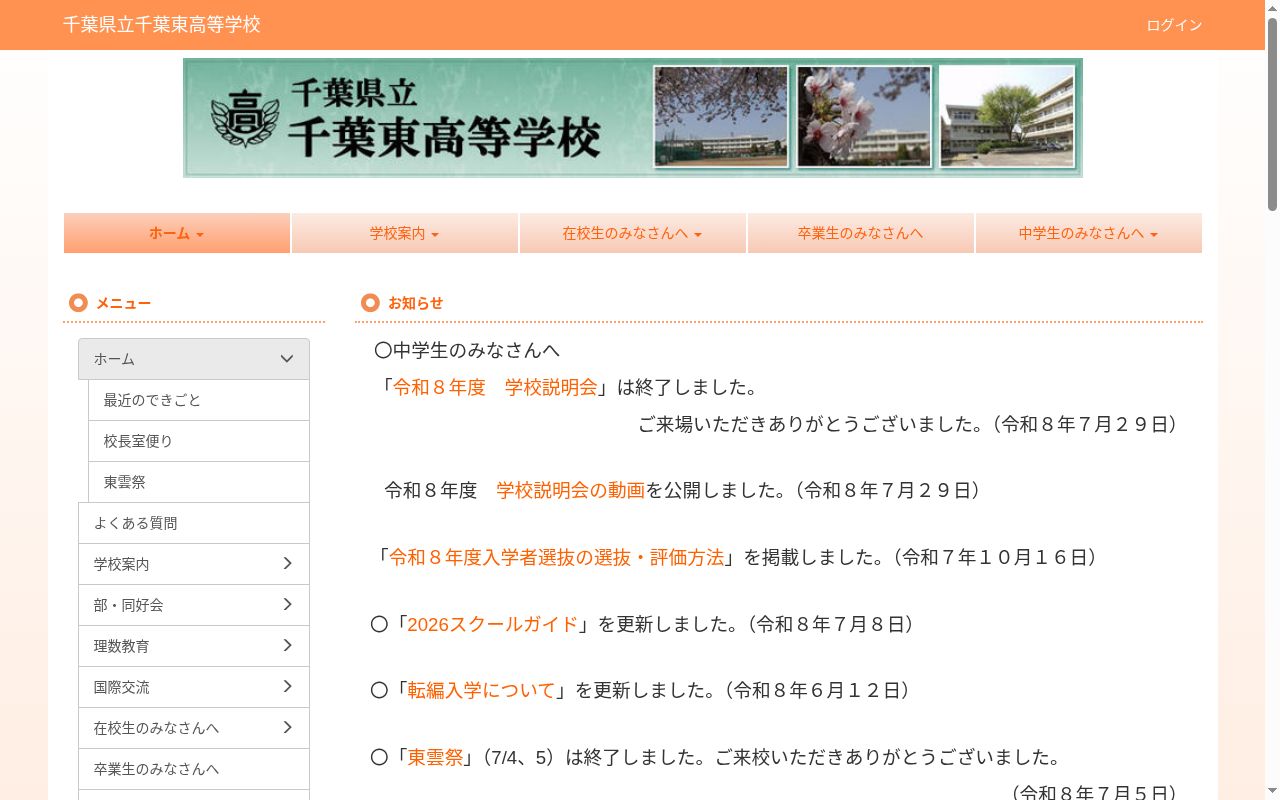Open the 学校説明会の動画 link
Image resolution: width=1280 pixels, height=800 pixels.
click(x=570, y=490)
